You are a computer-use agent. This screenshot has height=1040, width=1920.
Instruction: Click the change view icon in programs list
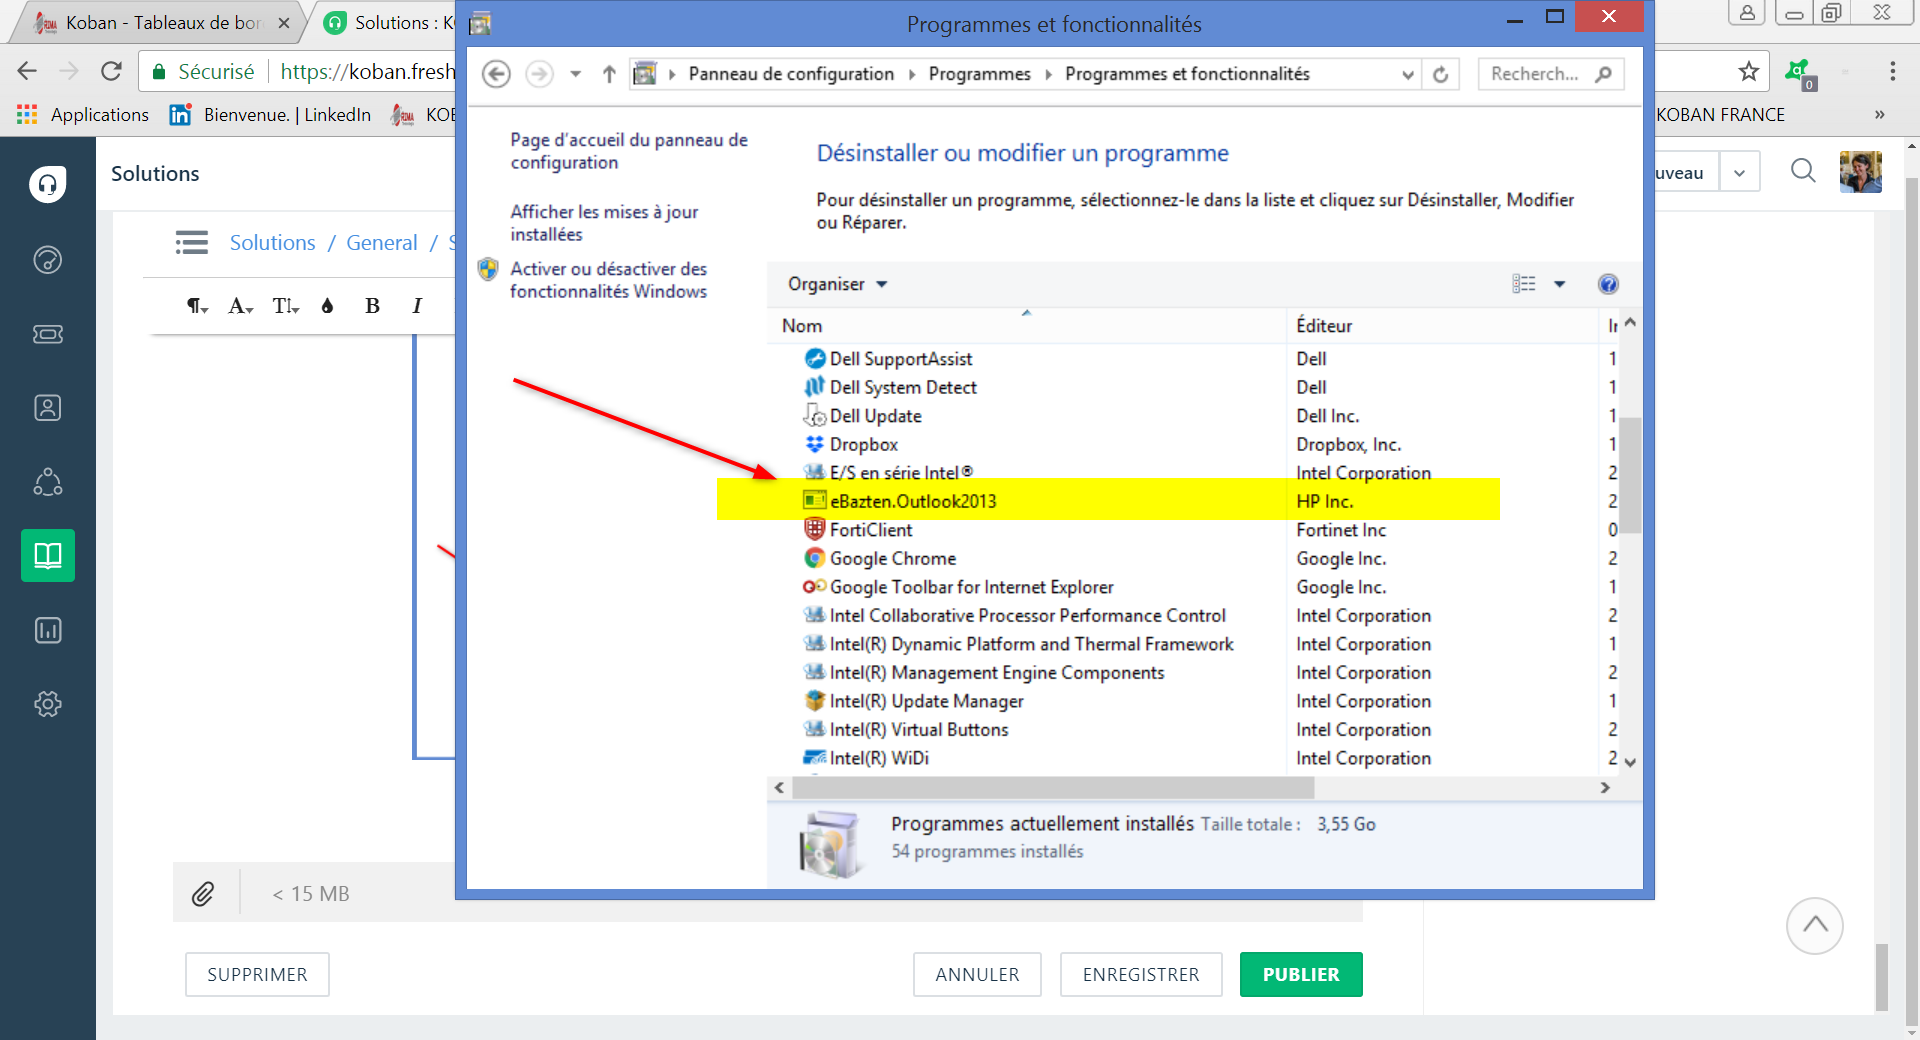tap(1523, 284)
